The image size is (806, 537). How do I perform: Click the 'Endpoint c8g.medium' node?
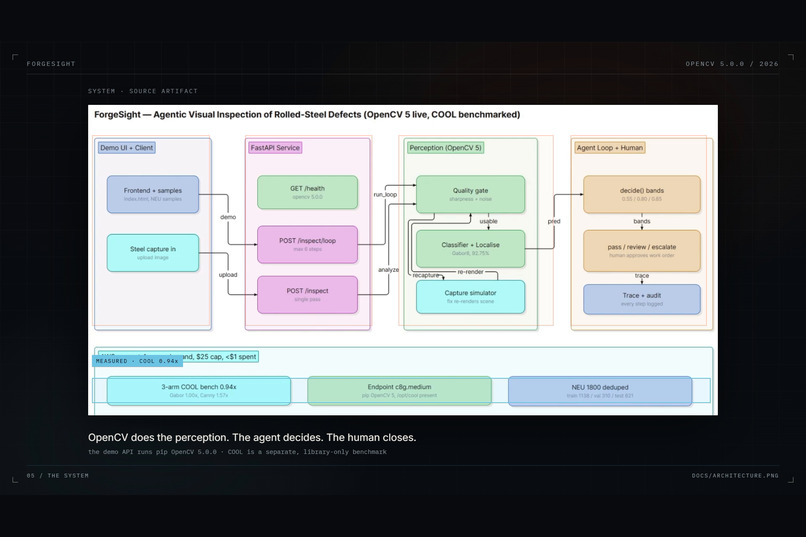[x=399, y=391]
